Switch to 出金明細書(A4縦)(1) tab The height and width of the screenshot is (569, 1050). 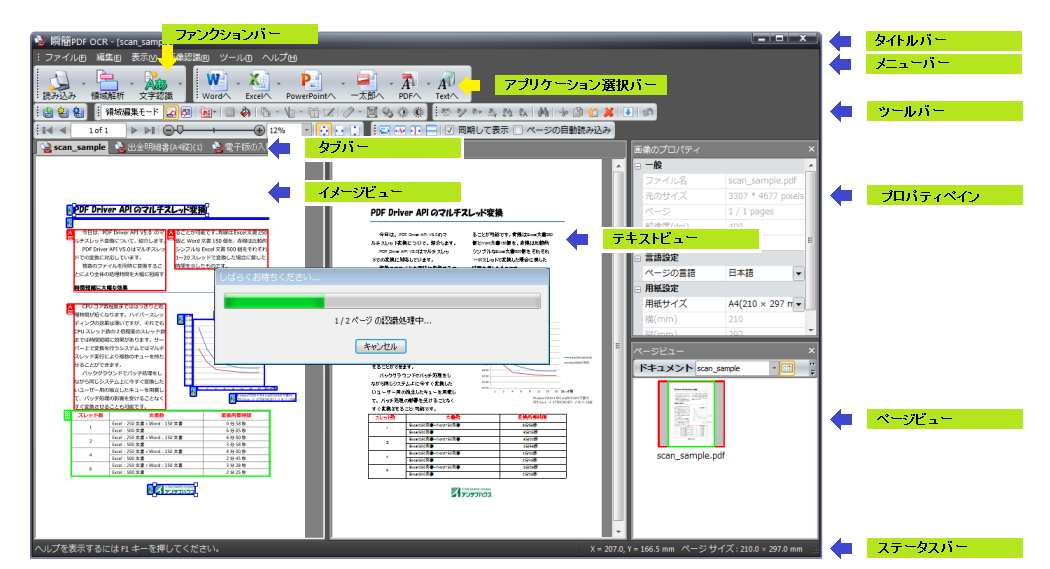pos(159,147)
